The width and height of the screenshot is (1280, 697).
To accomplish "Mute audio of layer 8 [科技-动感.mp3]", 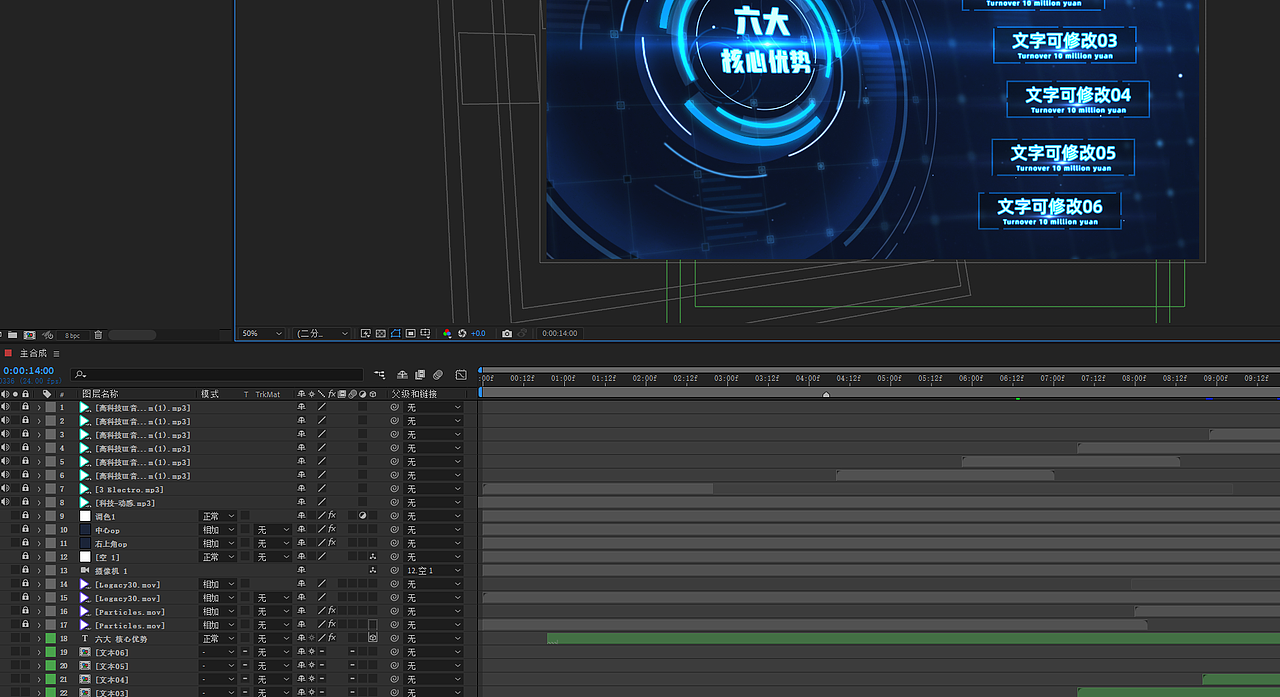I will (x=5, y=503).
